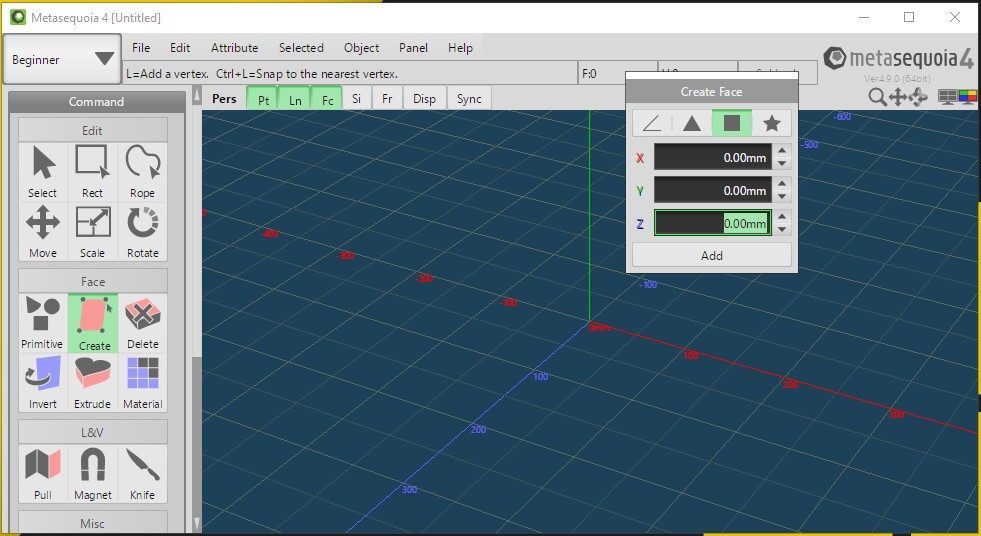981x536 pixels.
Task: Click the X coordinate input field
Action: point(713,158)
